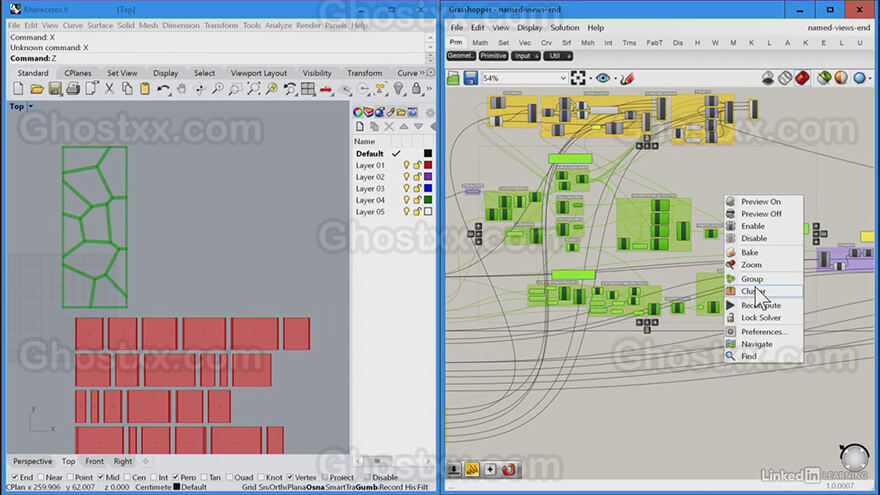Toggle the End osnap checkbox
This screenshot has width=880, height=495.
15,477
